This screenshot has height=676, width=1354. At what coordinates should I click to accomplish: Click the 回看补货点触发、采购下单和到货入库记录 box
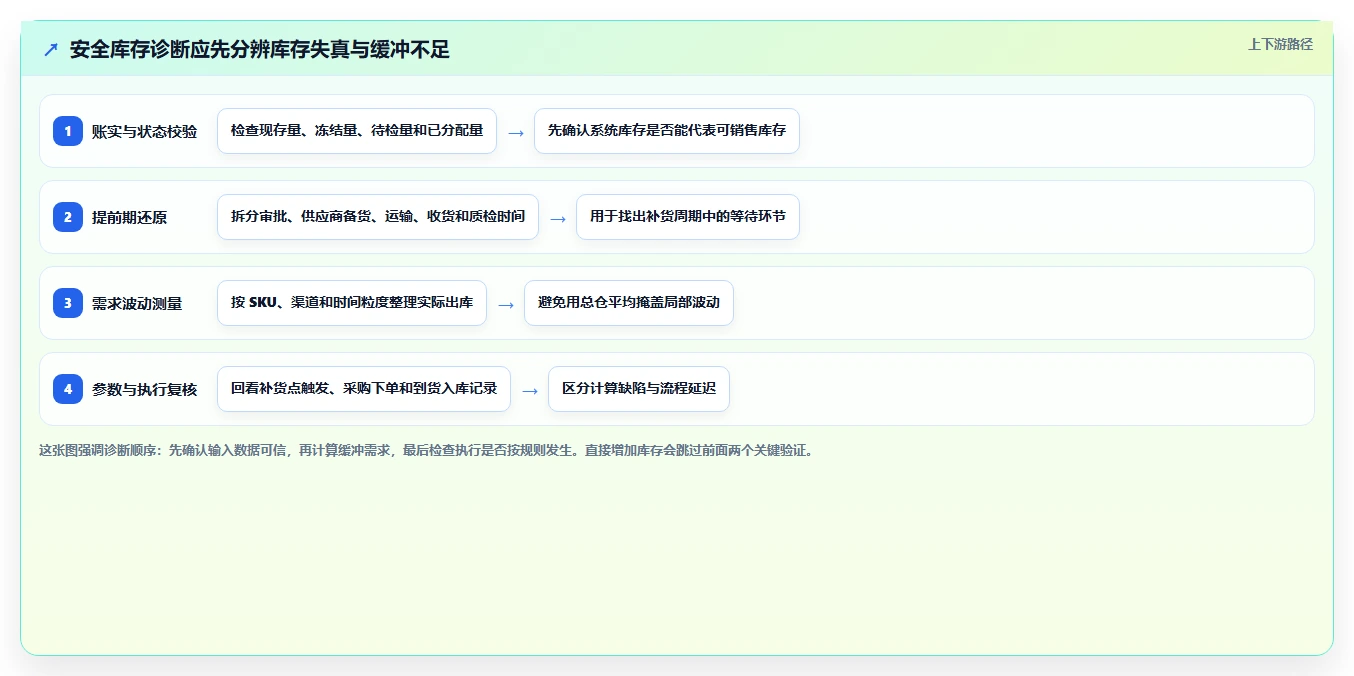click(364, 389)
